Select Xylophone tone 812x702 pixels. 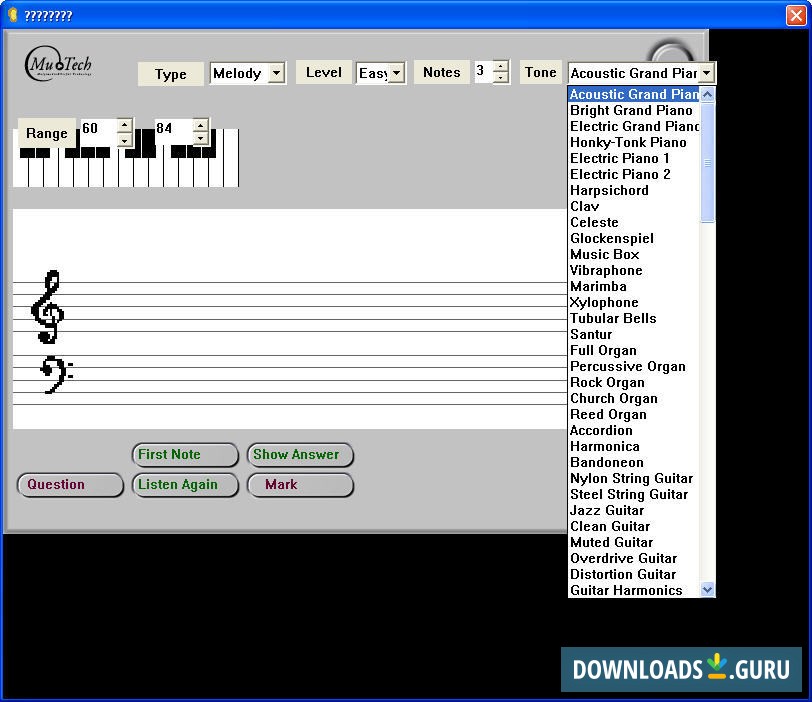pos(634,303)
